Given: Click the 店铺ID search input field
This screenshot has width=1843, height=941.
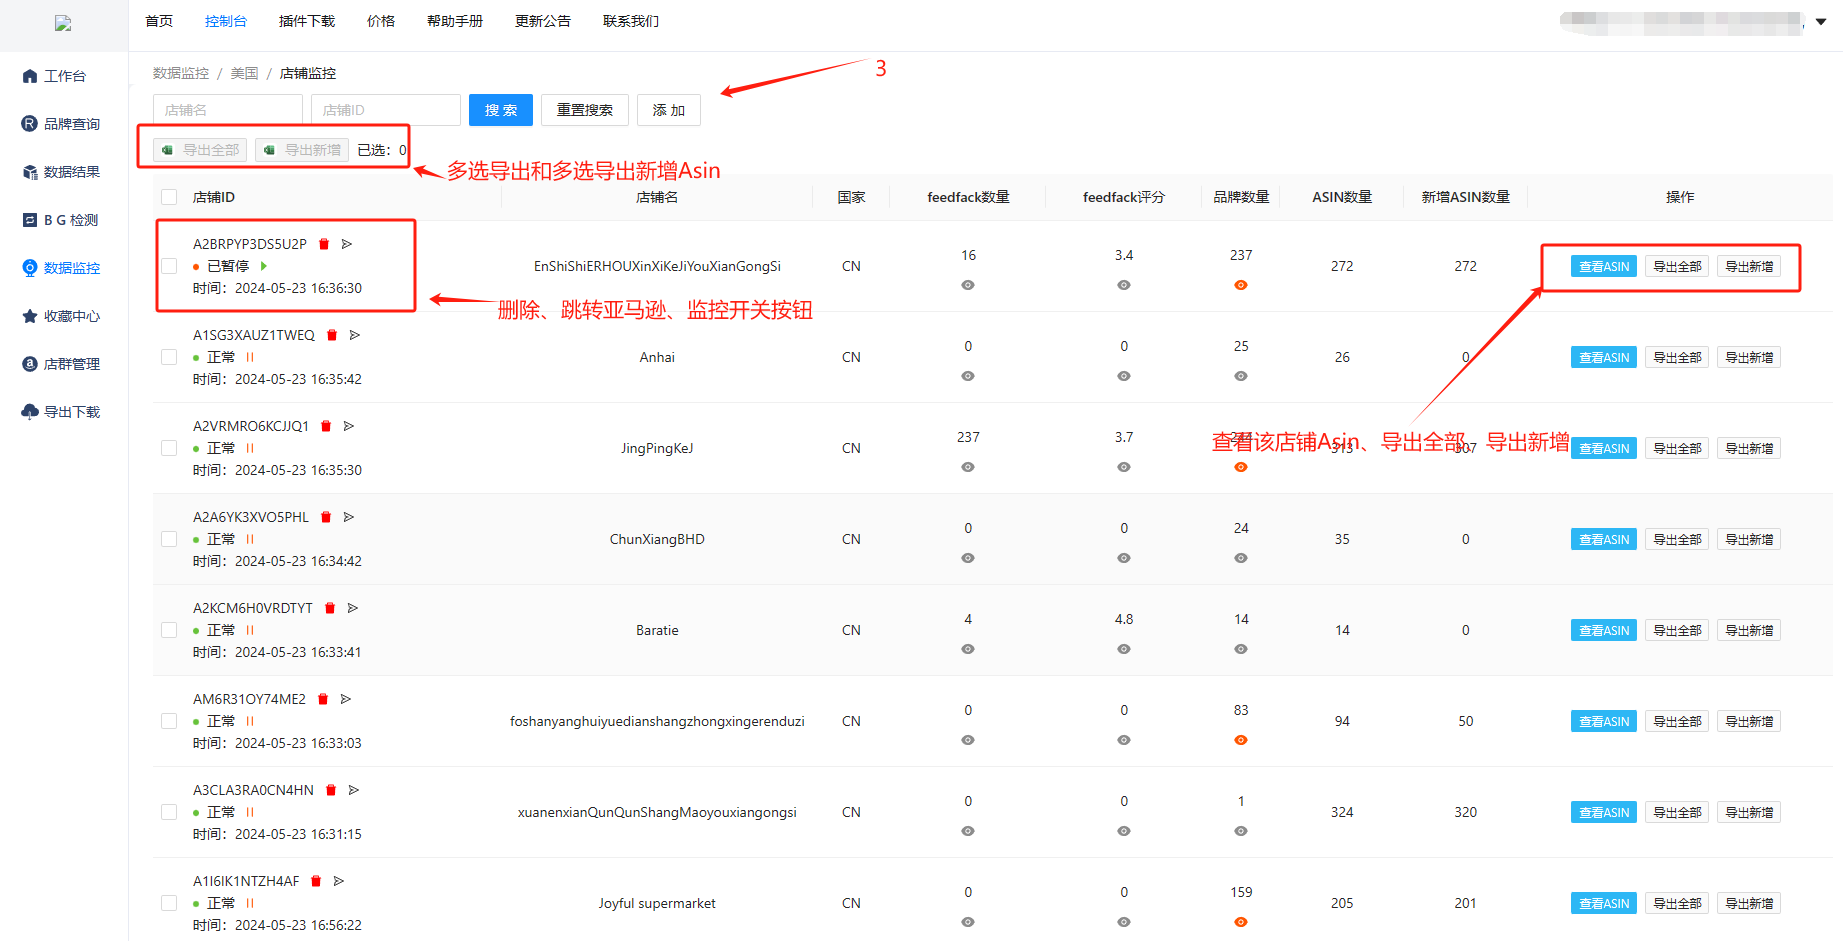Looking at the screenshot, I should click(385, 110).
